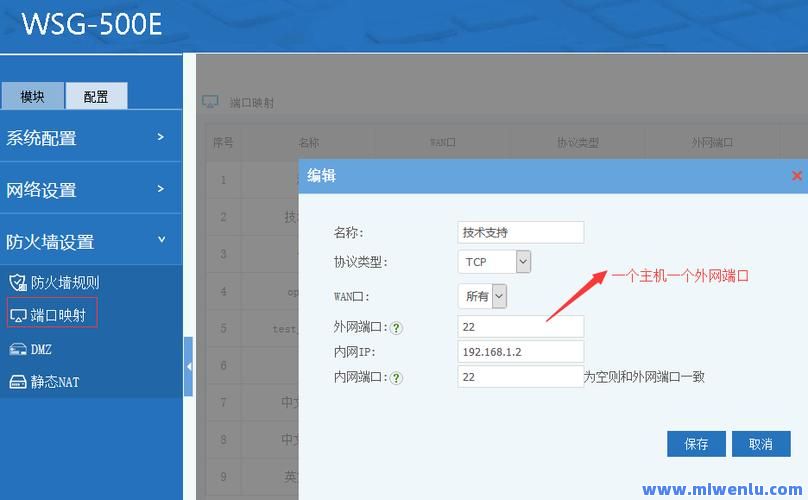Viewport: 808px width, 500px height.
Task: Click the WSG-500E title logo
Action: click(x=92, y=24)
